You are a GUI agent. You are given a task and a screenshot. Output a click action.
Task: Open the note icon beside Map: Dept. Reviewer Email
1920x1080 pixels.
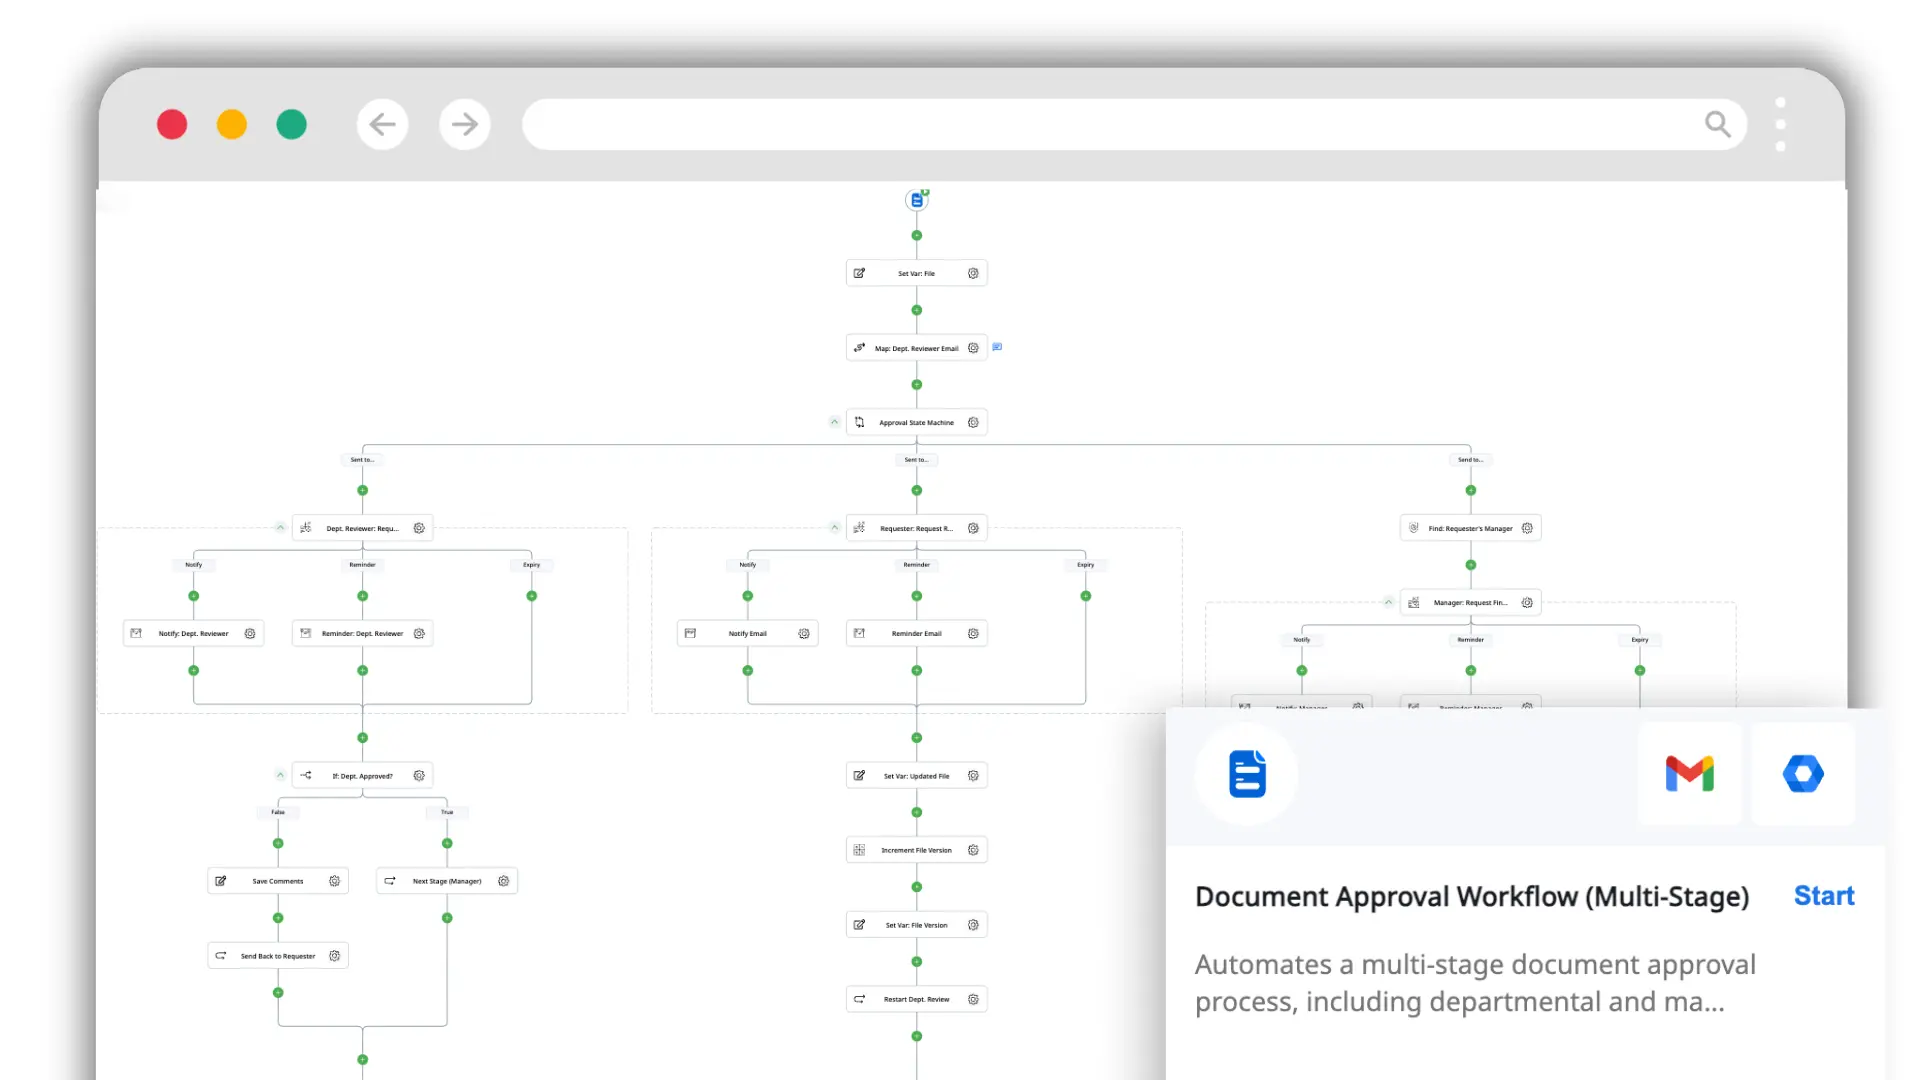click(997, 347)
